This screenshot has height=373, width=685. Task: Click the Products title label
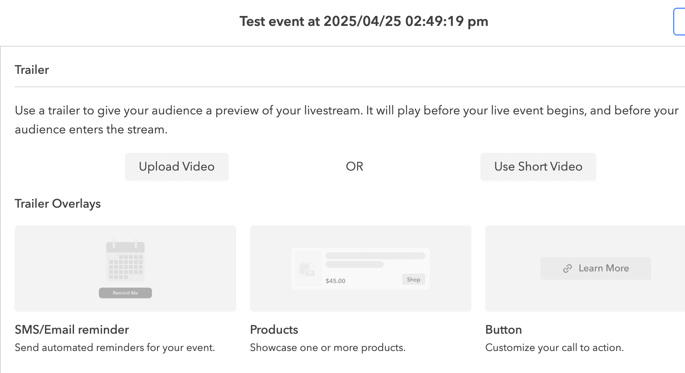coord(274,329)
